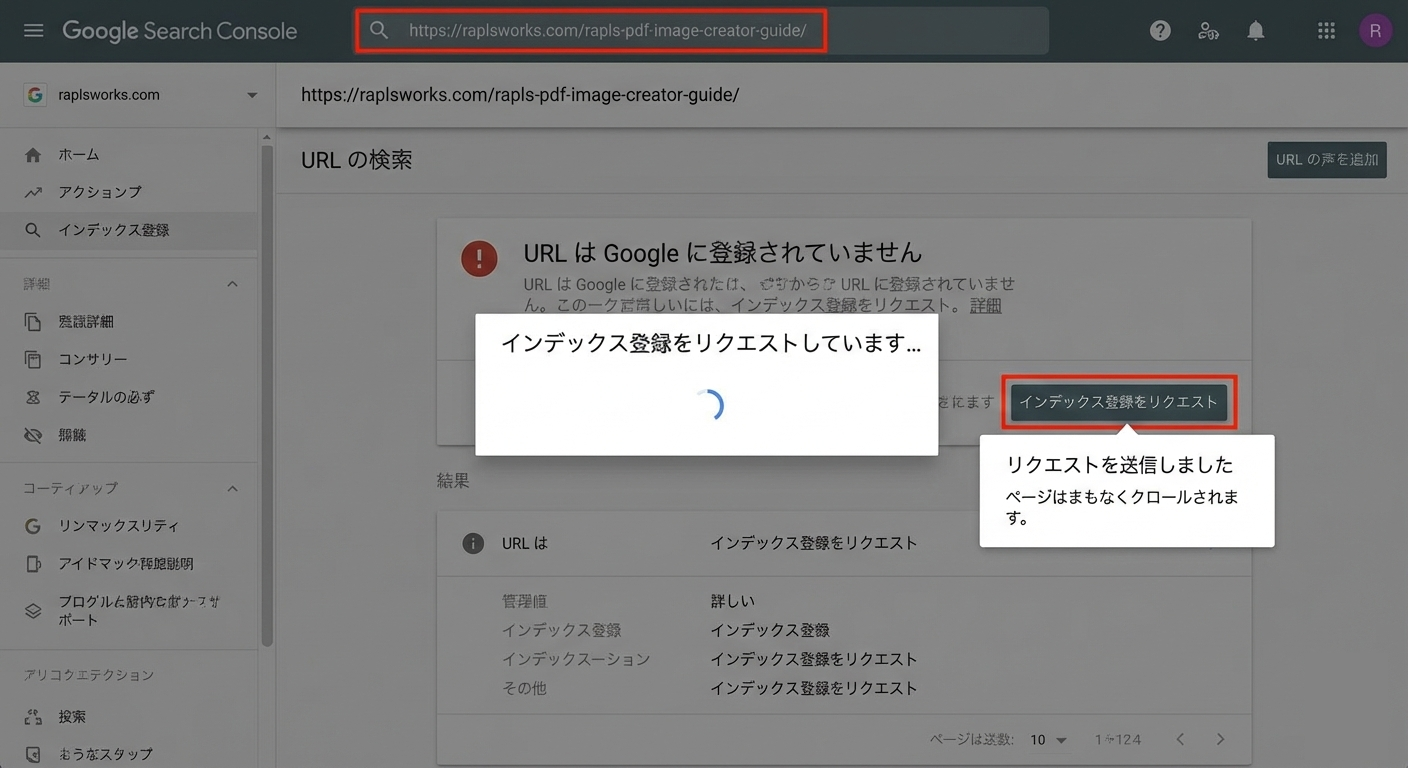Collapse the 詳細 sidebar section
Viewport: 1408px width, 768px height.
pyautogui.click(x=232, y=284)
